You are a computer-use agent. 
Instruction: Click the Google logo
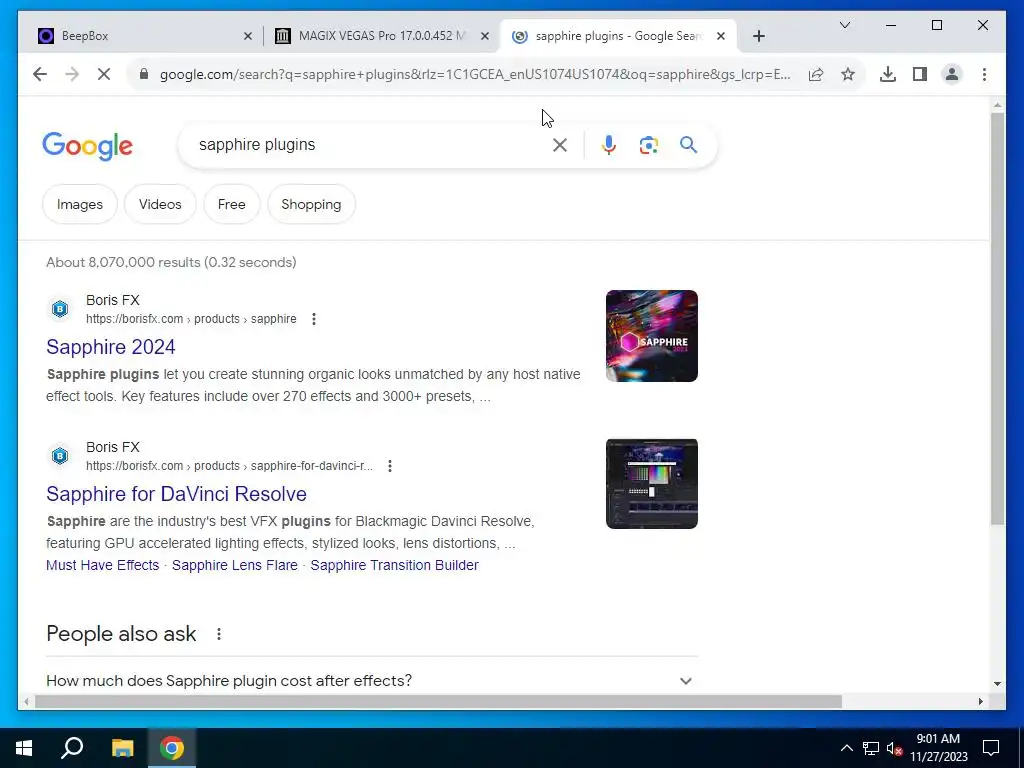pos(88,146)
